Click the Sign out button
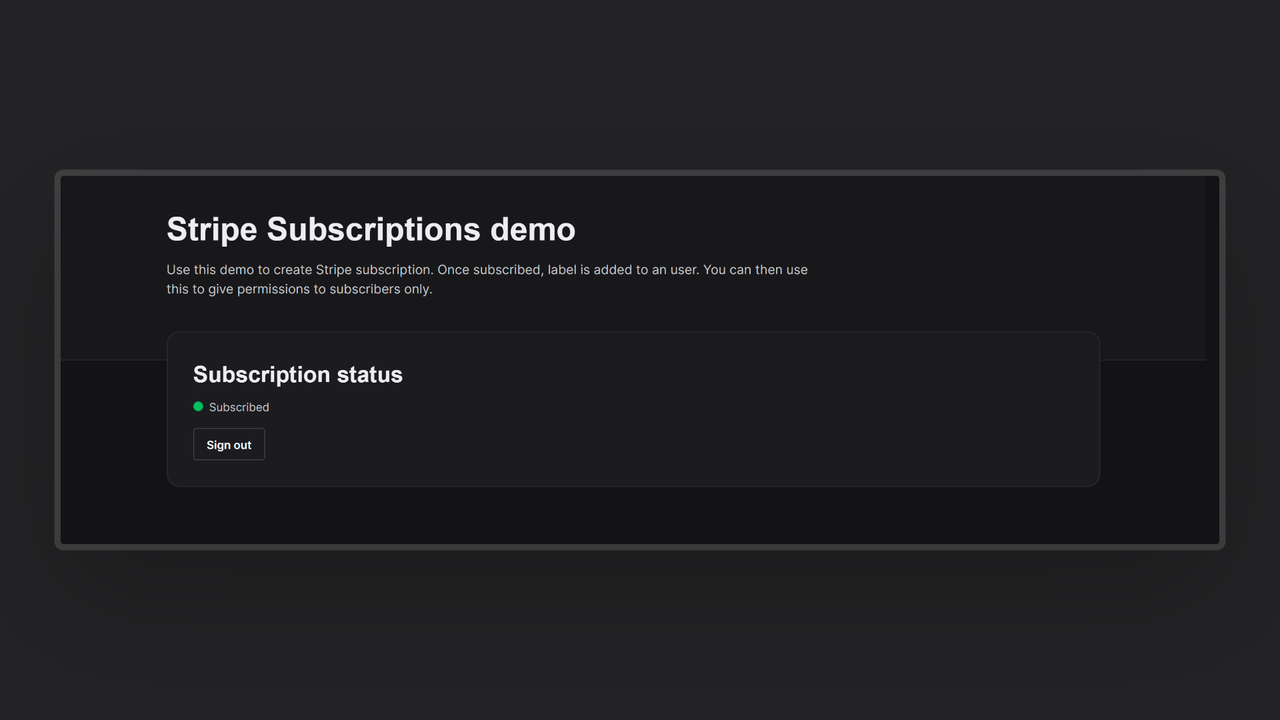This screenshot has width=1280, height=720. point(229,445)
